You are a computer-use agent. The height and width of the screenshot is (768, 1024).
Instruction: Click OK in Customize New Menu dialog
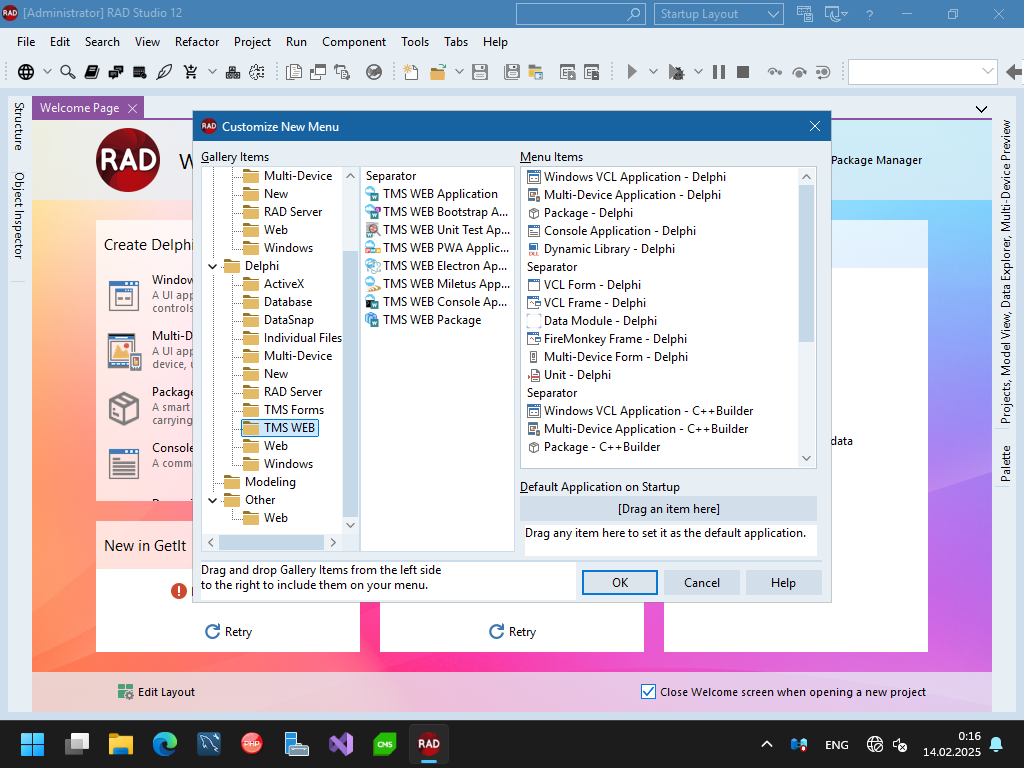click(620, 583)
